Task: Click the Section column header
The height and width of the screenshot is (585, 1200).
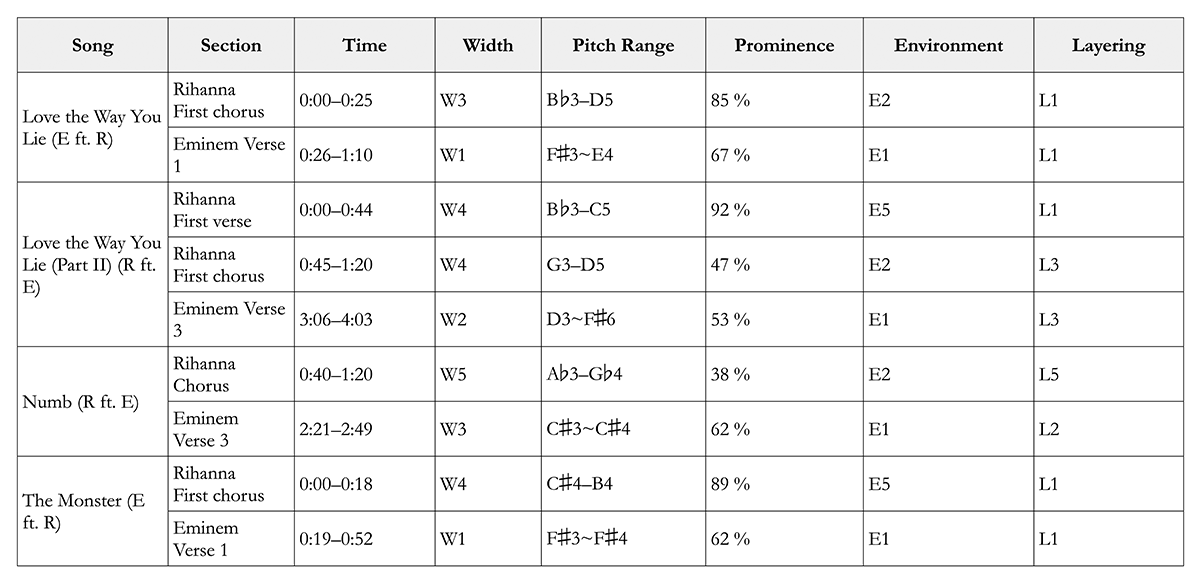Action: (x=230, y=45)
